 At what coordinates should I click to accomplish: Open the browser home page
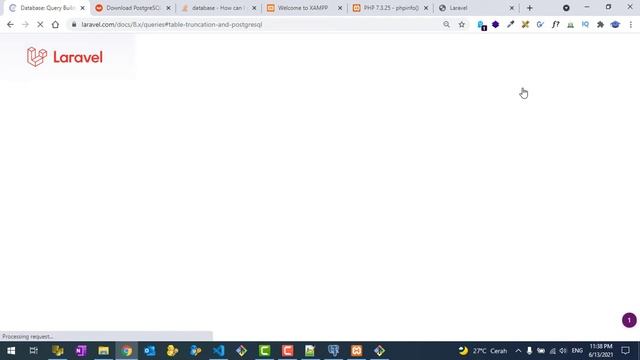pyautogui.click(x=55, y=24)
